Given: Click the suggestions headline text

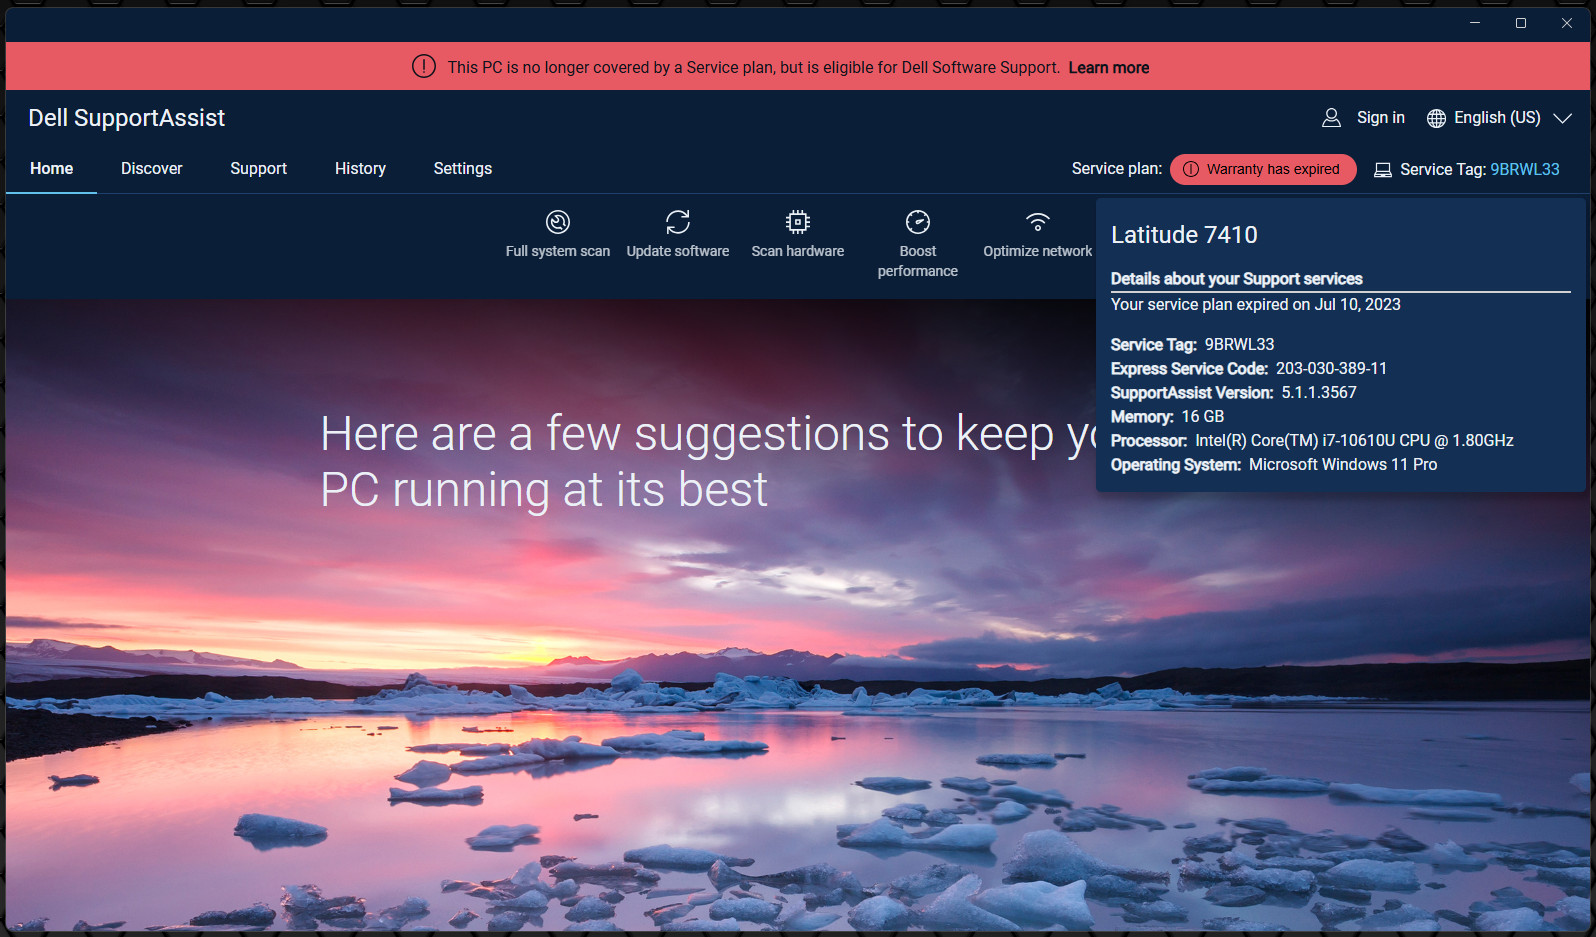Looking at the screenshot, I should pyautogui.click(x=708, y=462).
